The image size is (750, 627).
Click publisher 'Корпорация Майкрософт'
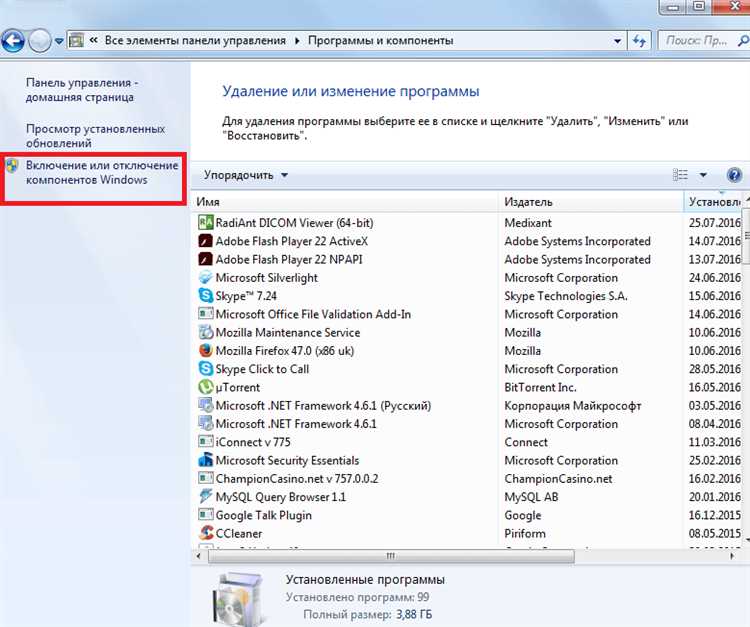tap(573, 406)
